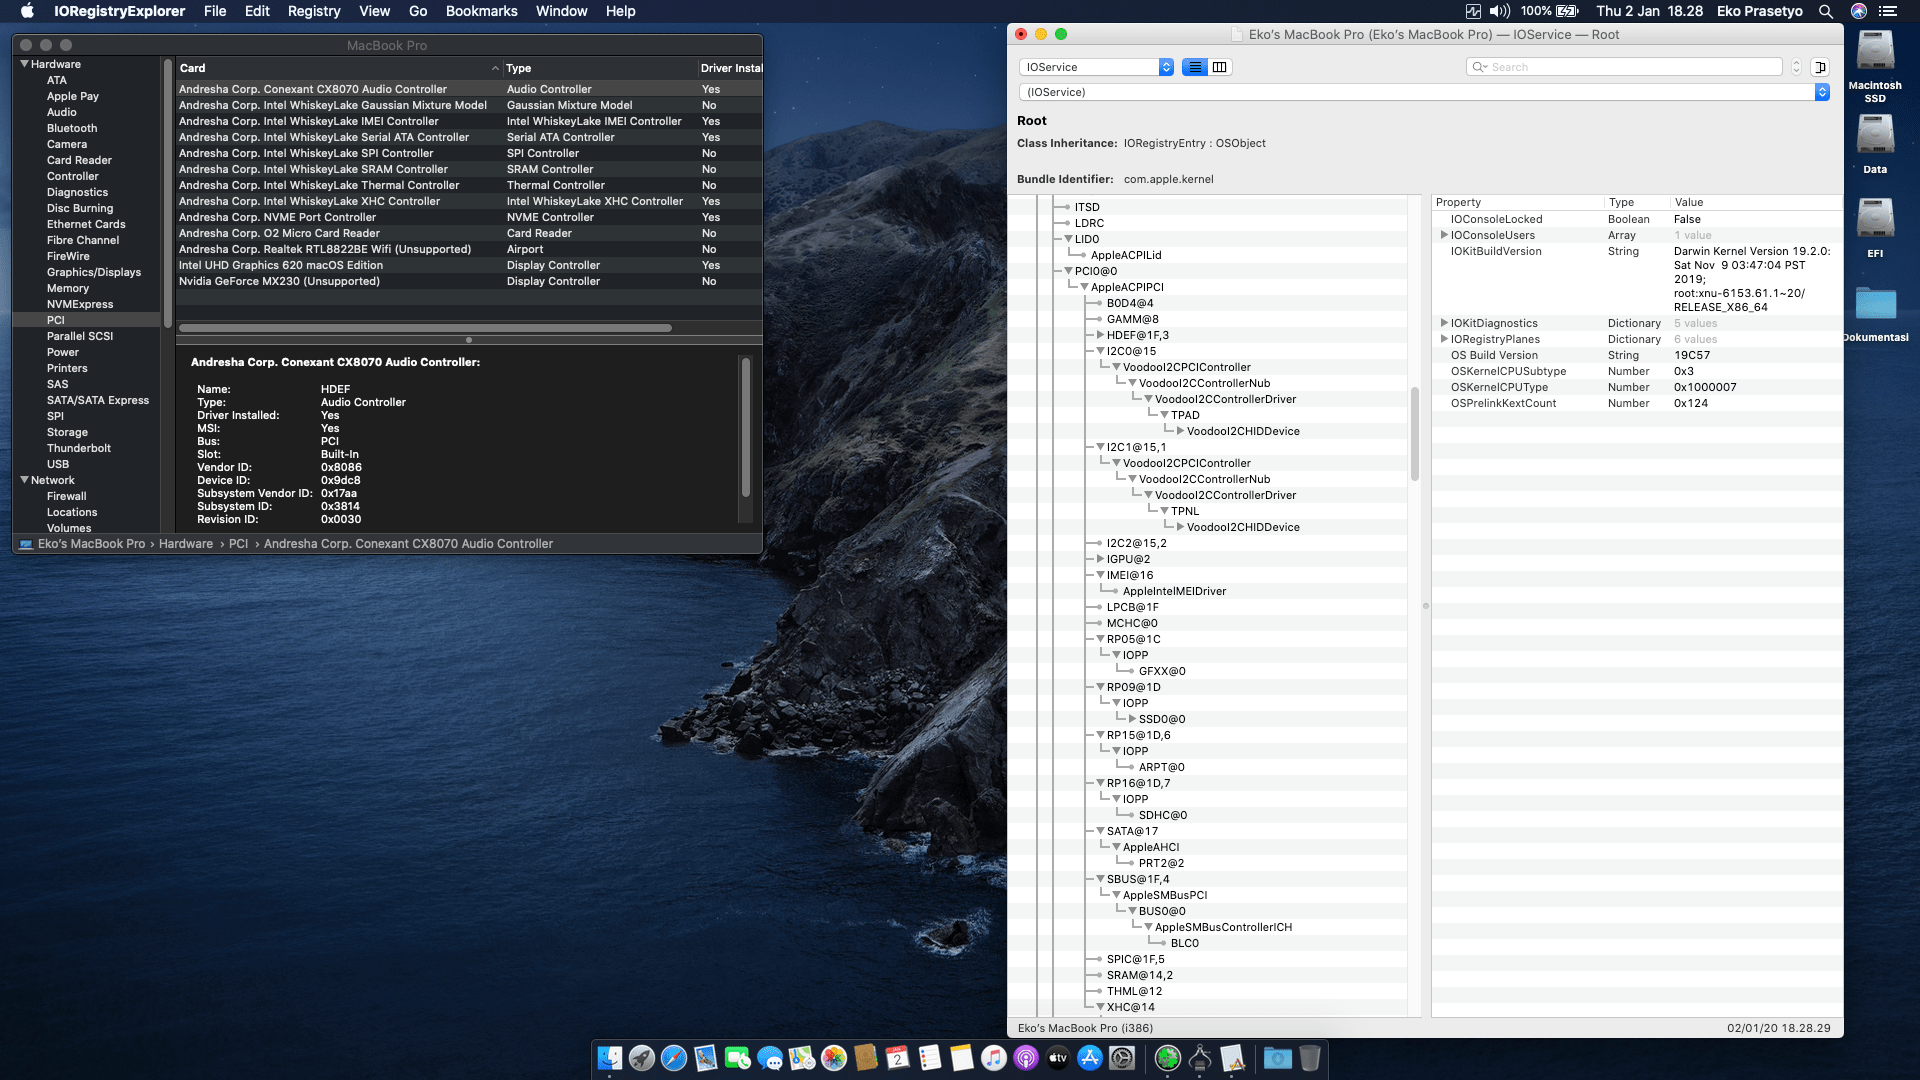Click the search field in IORegistryExplorer
This screenshot has height=1080, width=1920.
coord(1624,67)
